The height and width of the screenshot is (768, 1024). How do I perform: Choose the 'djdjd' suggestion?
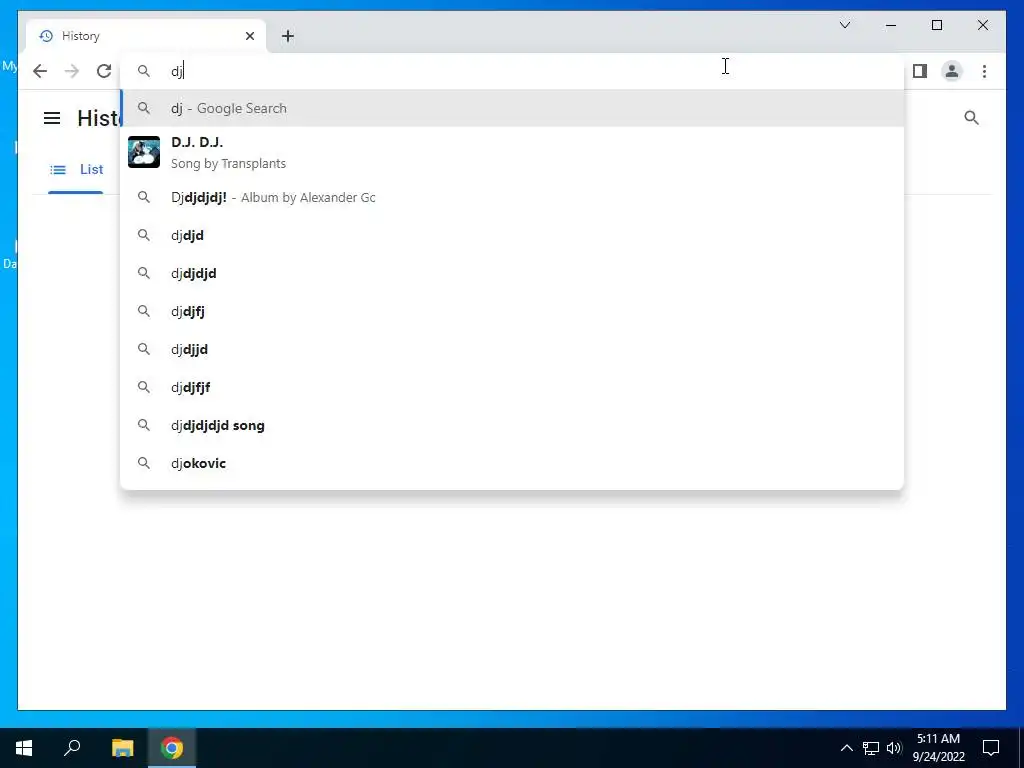coord(512,235)
